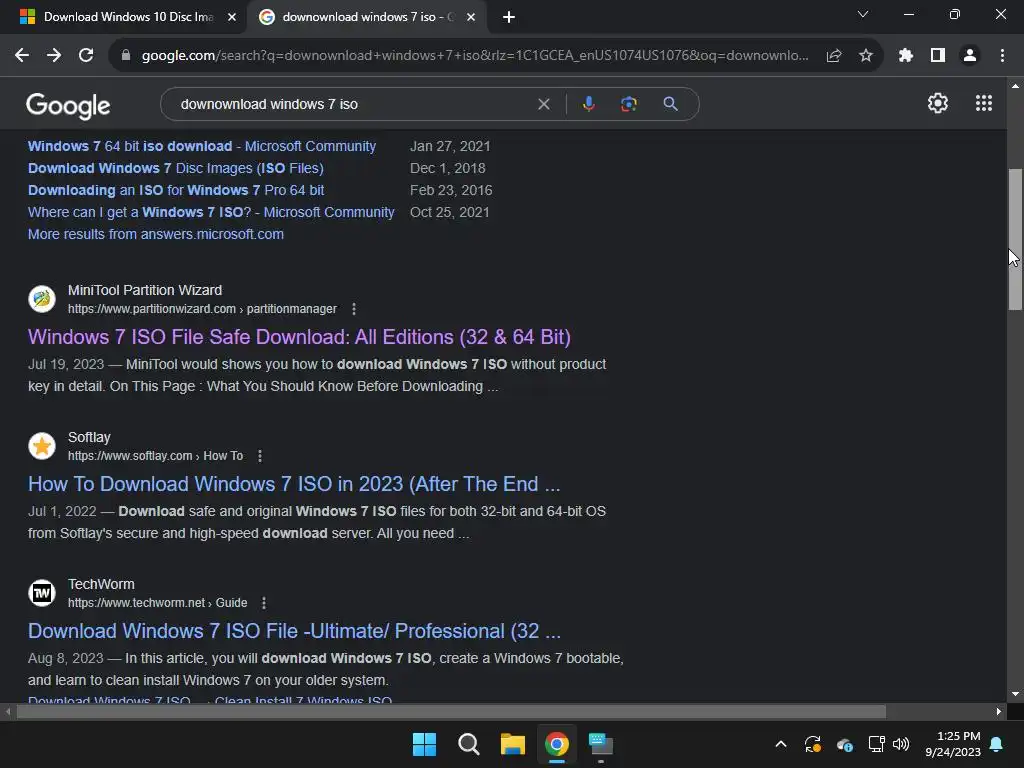
Task: Click the site lock icon in the address bar
Action: click(125, 56)
